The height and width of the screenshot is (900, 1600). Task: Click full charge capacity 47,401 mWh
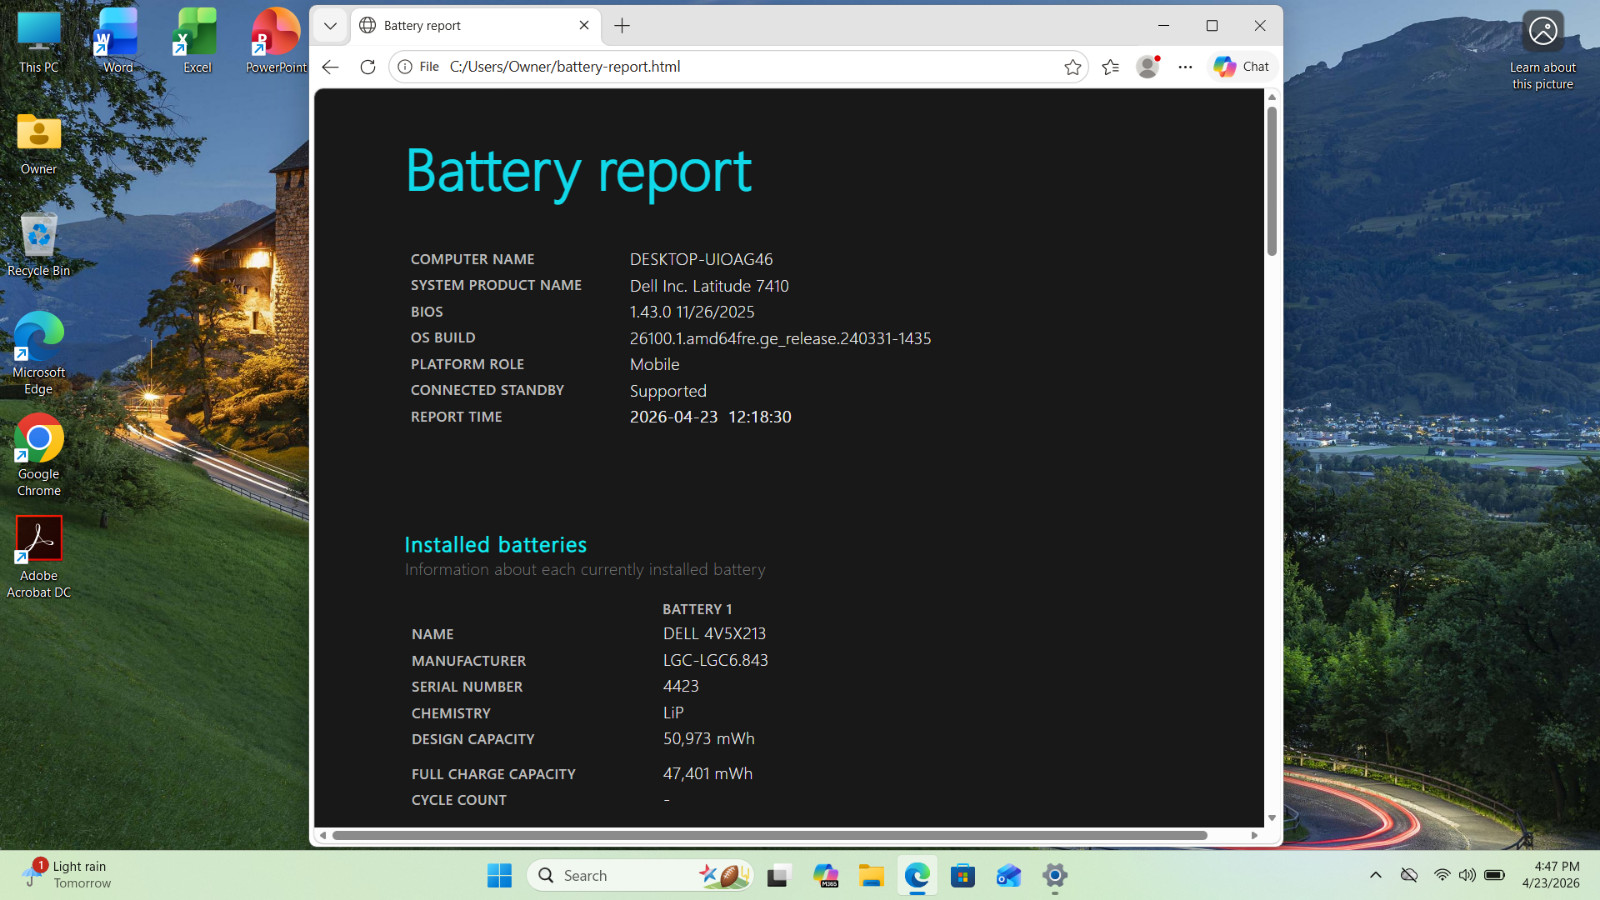click(x=708, y=774)
